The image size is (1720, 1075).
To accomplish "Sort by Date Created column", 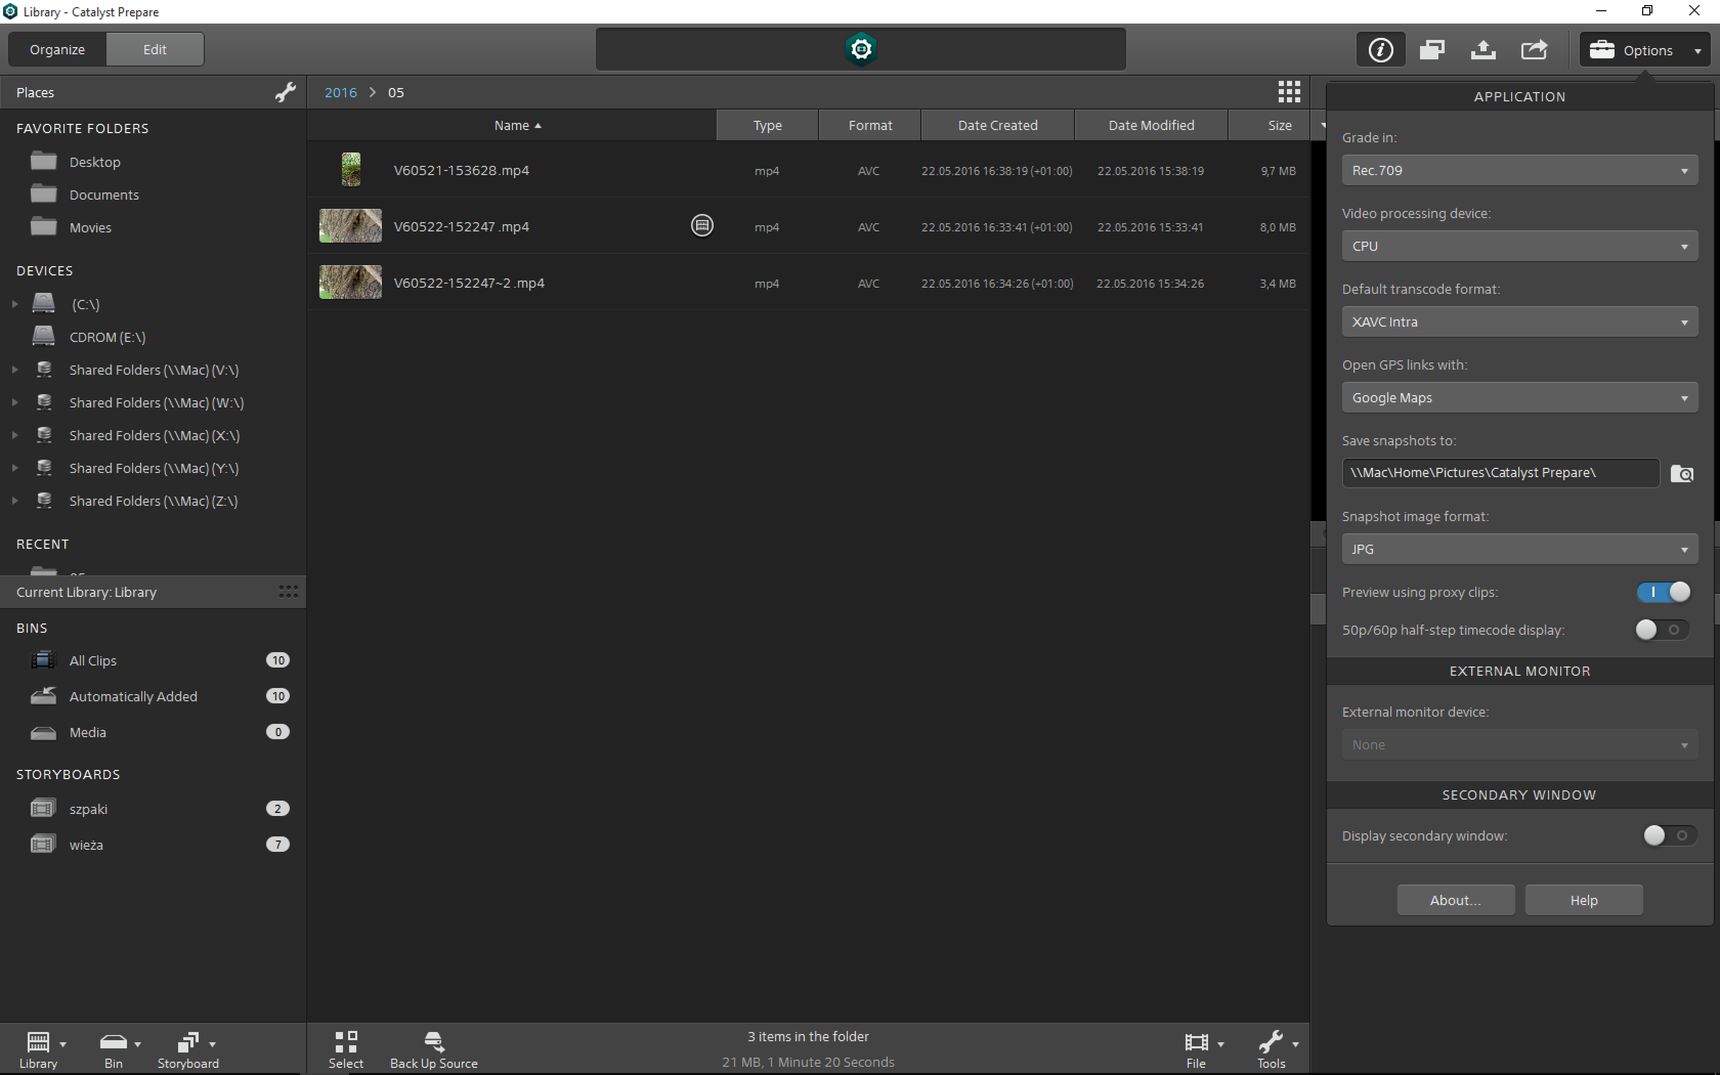I will pyautogui.click(x=997, y=125).
